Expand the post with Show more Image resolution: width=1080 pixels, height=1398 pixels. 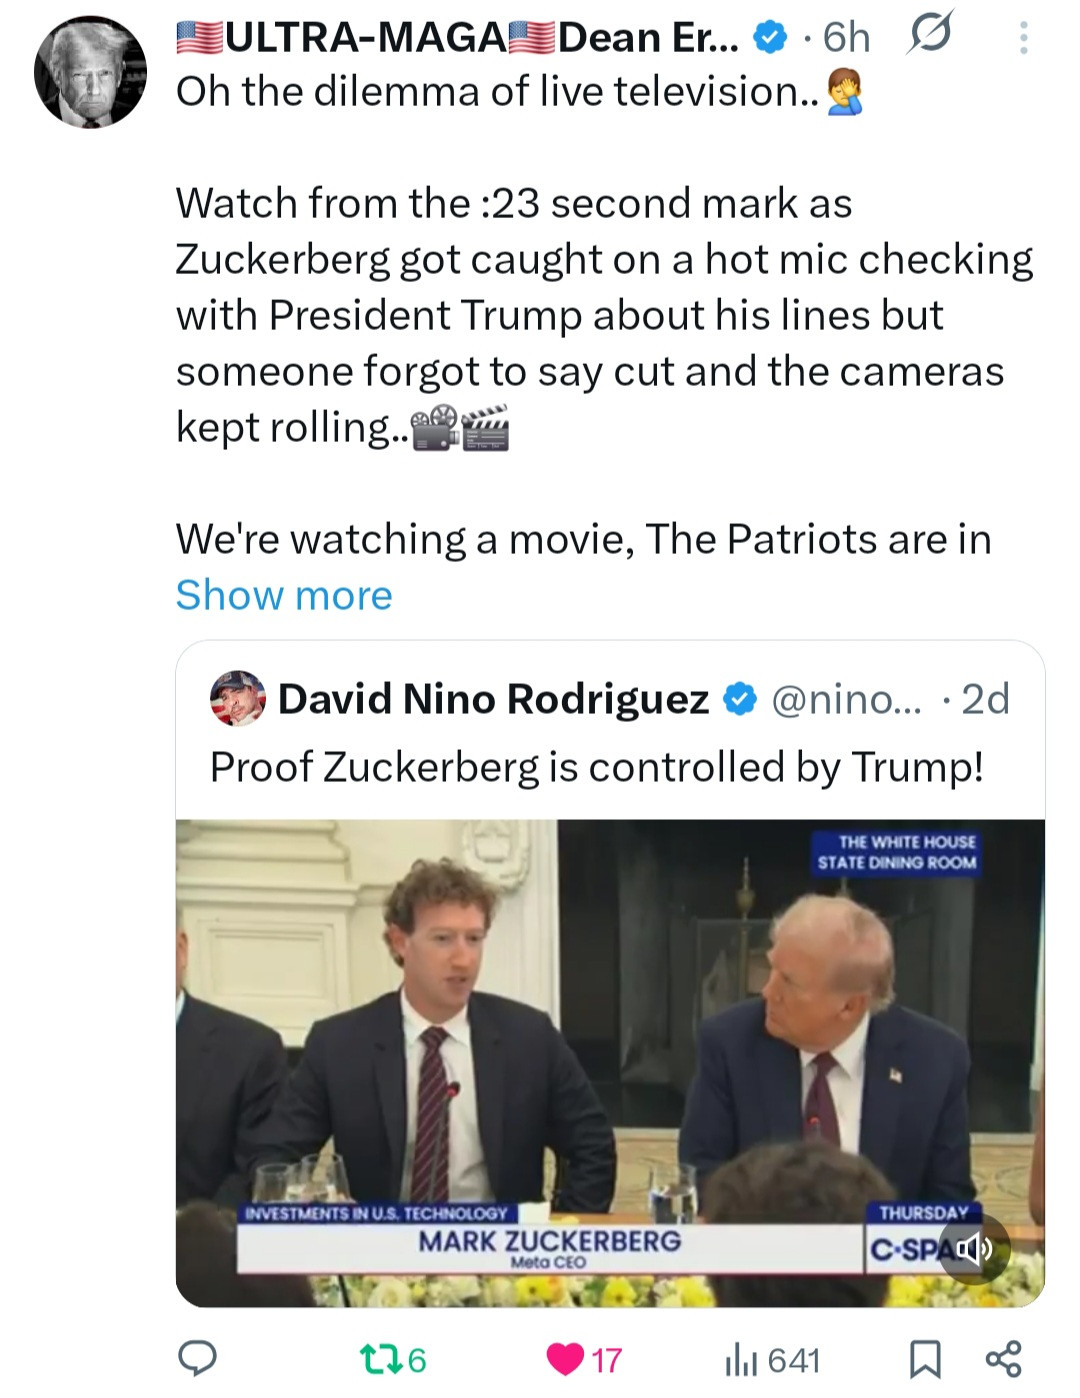tap(284, 595)
